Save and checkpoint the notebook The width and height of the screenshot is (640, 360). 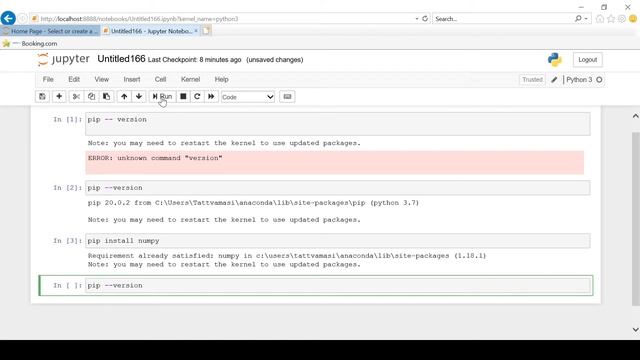pos(42,97)
